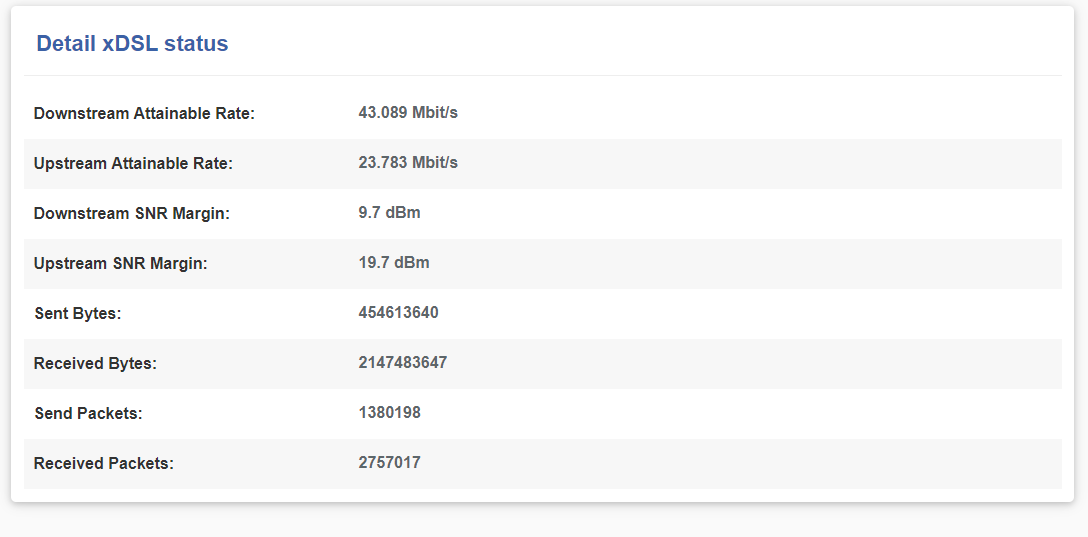Image resolution: width=1088 pixels, height=537 pixels.
Task: Select the 43.089 Mbit/s downstream rate value
Action: coord(408,113)
